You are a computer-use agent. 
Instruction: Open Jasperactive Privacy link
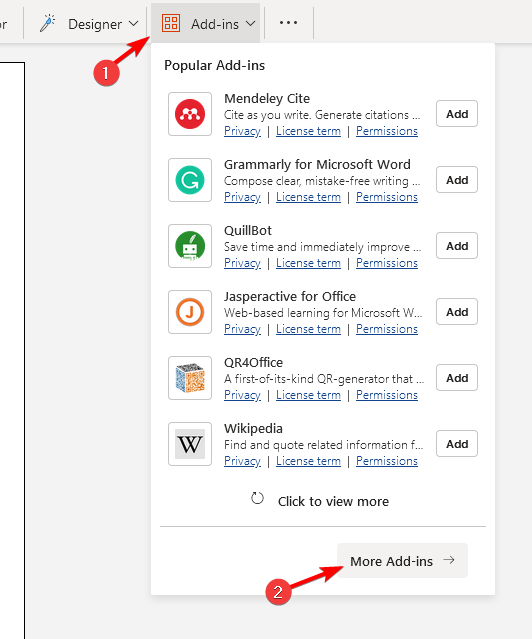coord(242,329)
